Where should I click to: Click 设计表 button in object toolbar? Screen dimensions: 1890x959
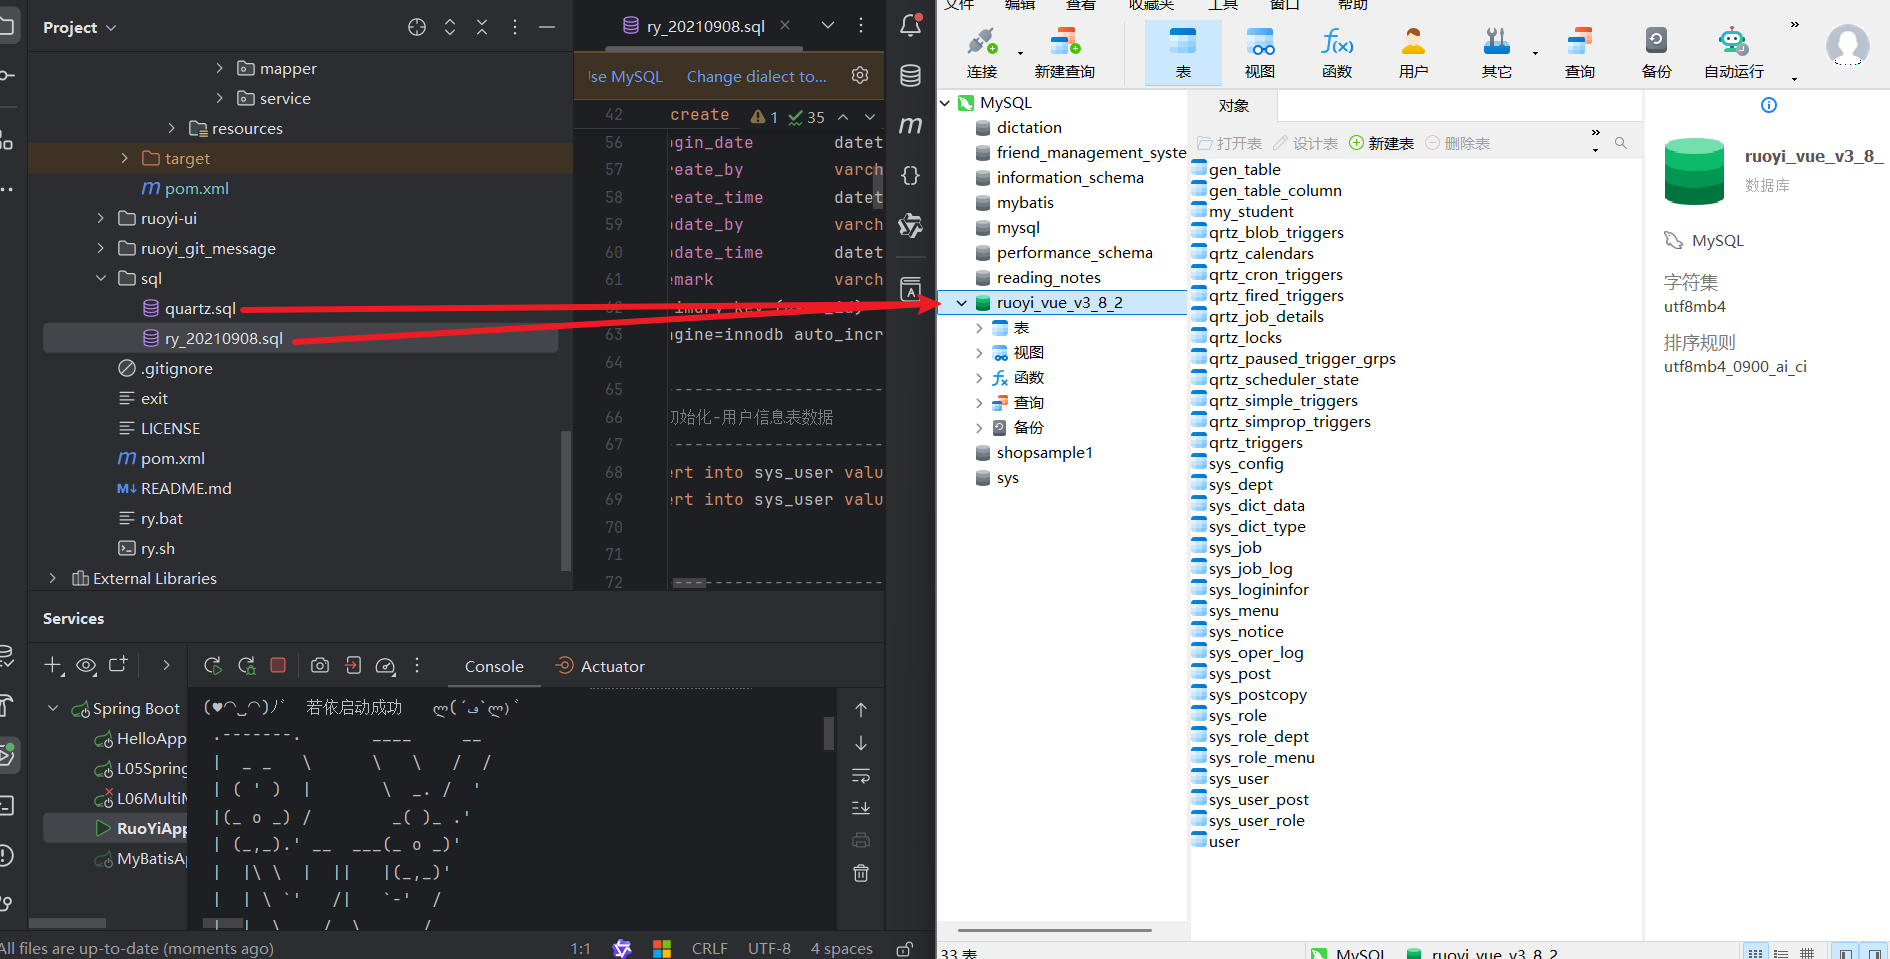point(1305,143)
